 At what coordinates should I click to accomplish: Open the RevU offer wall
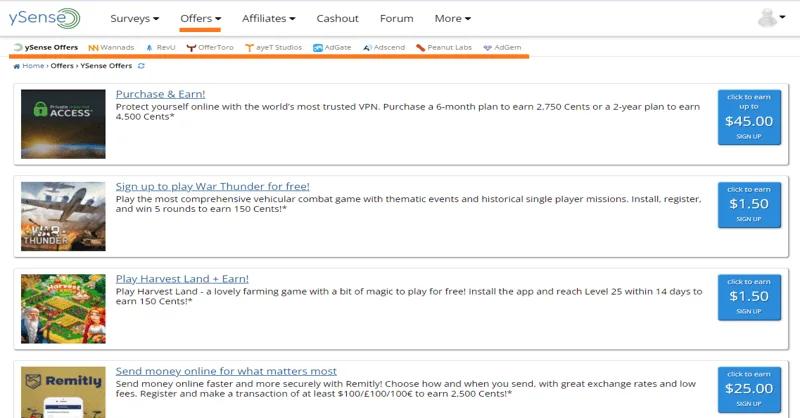point(160,47)
